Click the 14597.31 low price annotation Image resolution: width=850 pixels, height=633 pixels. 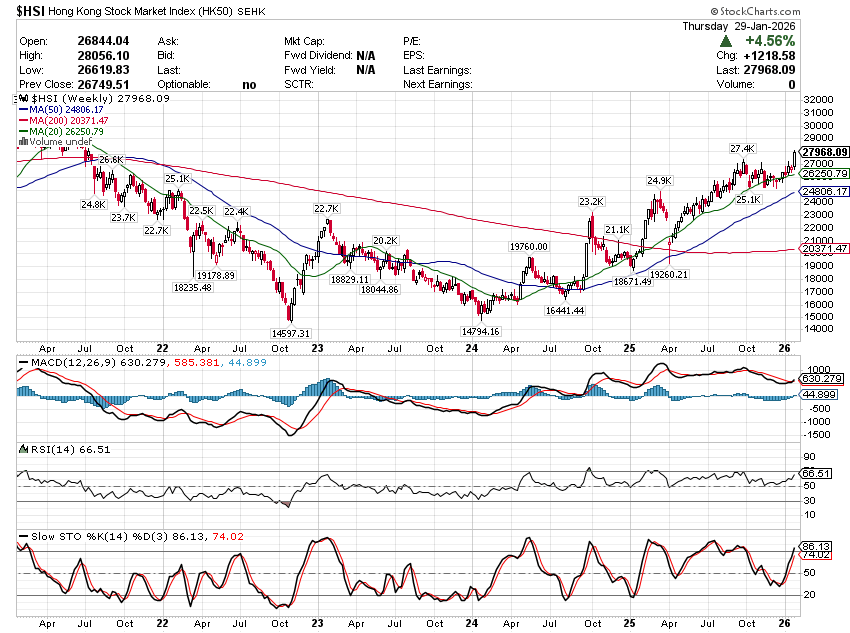click(x=290, y=333)
